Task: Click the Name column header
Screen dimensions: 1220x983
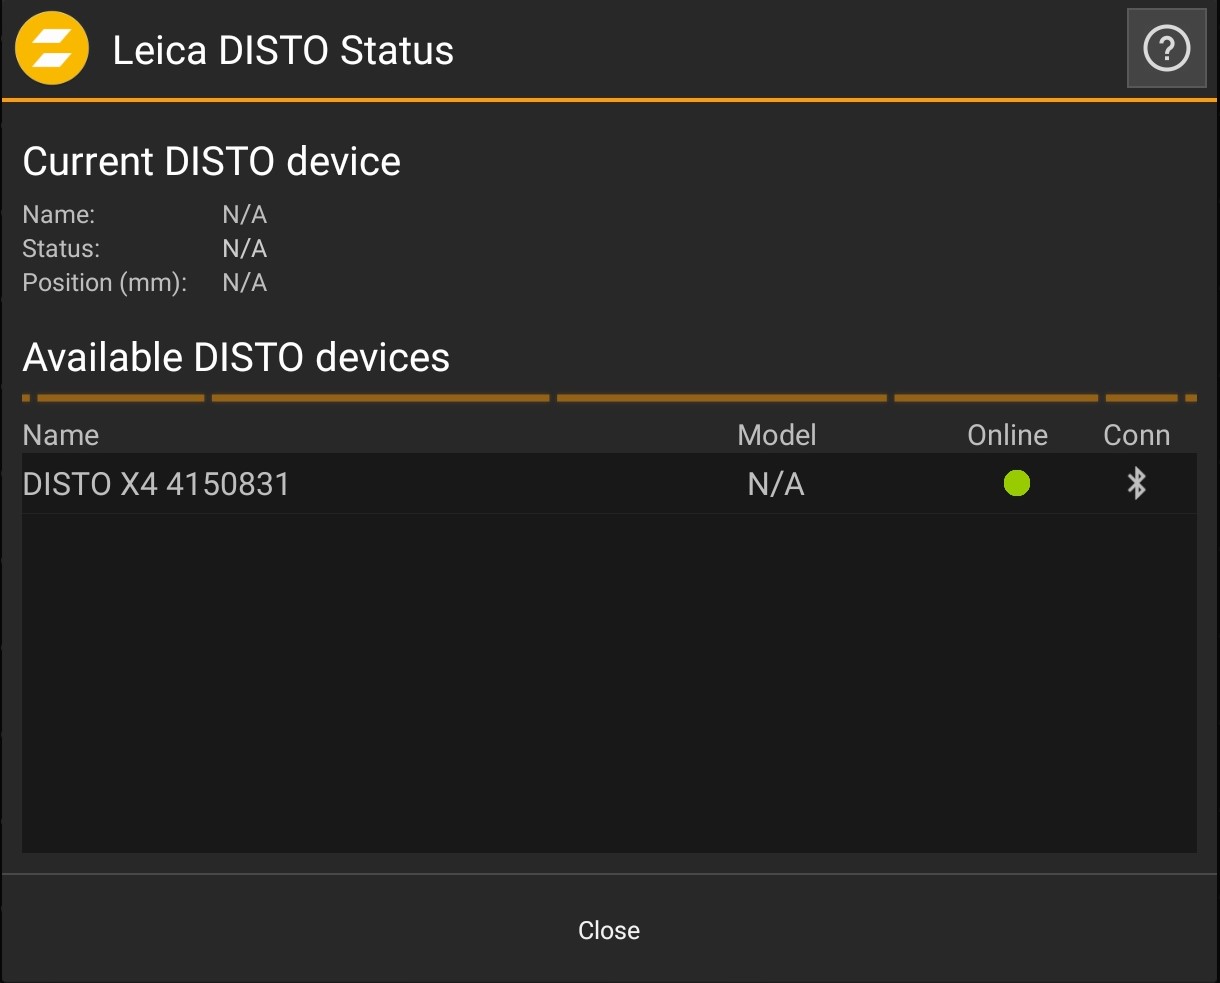Action: (x=61, y=435)
